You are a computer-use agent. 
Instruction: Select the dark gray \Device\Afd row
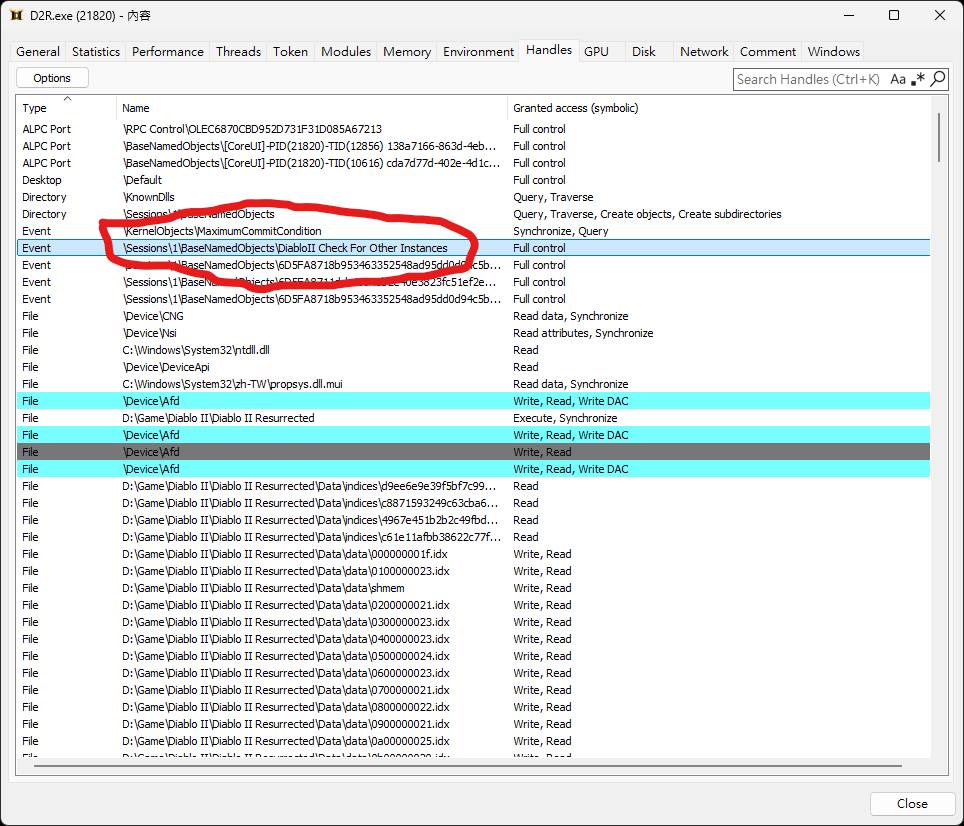coord(473,452)
